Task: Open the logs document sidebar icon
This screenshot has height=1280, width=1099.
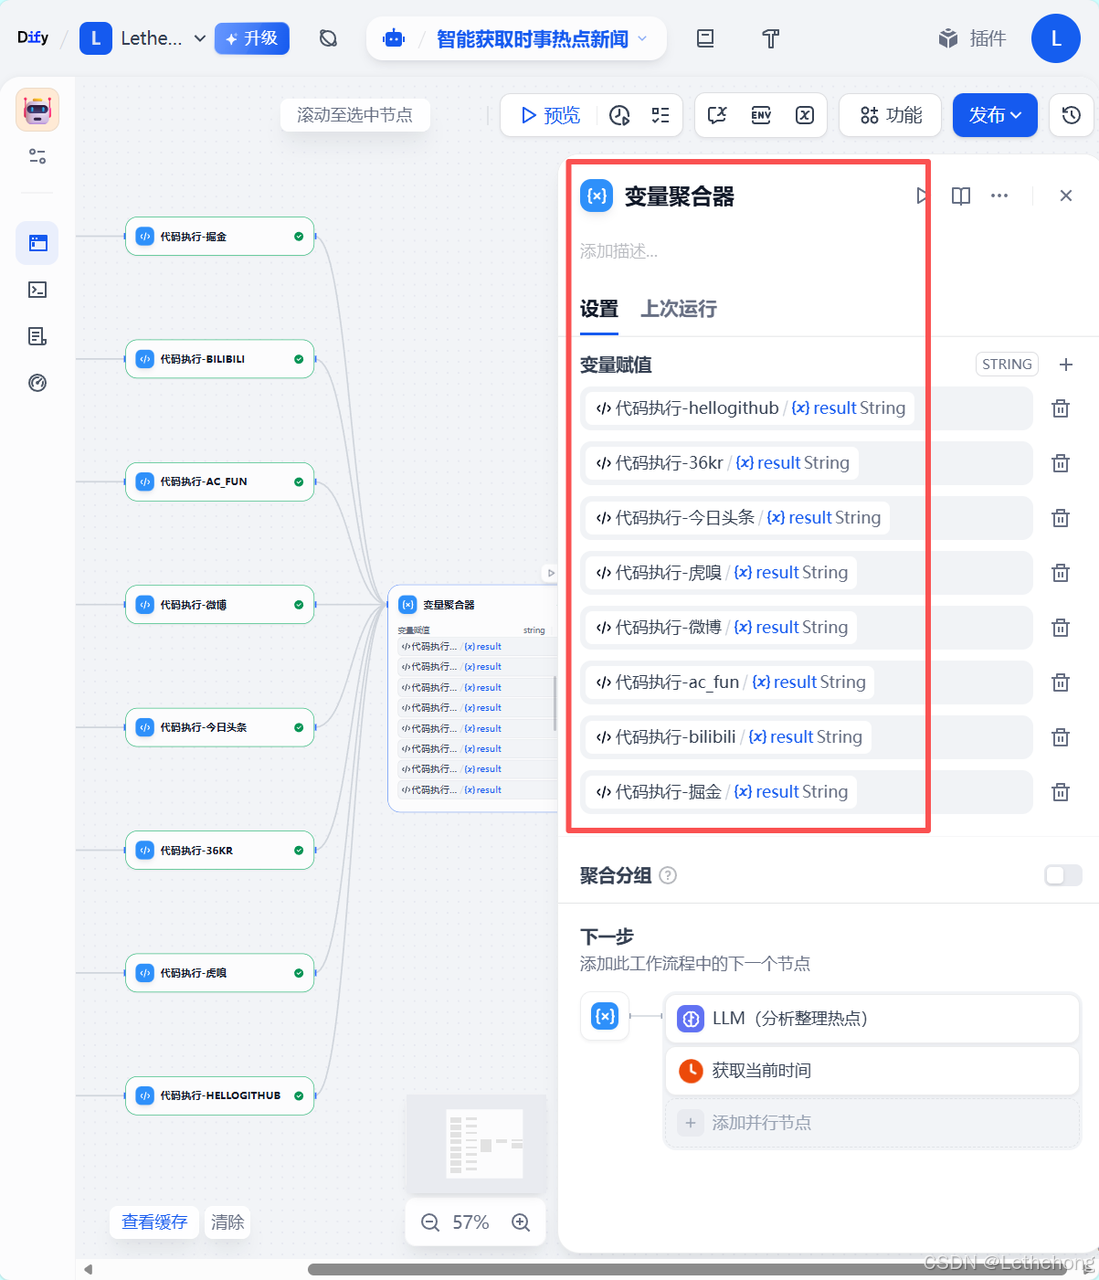Action: pyautogui.click(x=38, y=336)
